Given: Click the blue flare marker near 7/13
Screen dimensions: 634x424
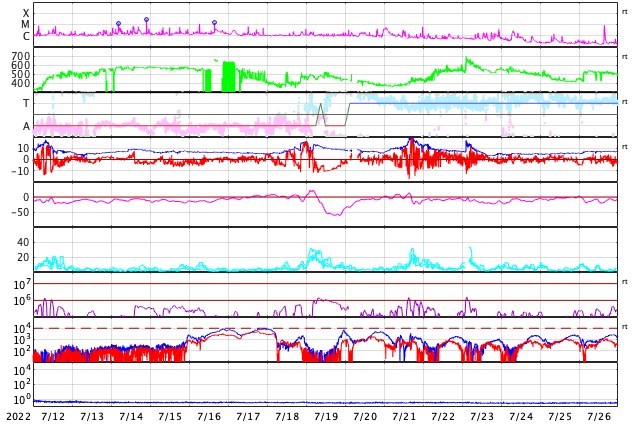Looking at the screenshot, I should 118,24.
